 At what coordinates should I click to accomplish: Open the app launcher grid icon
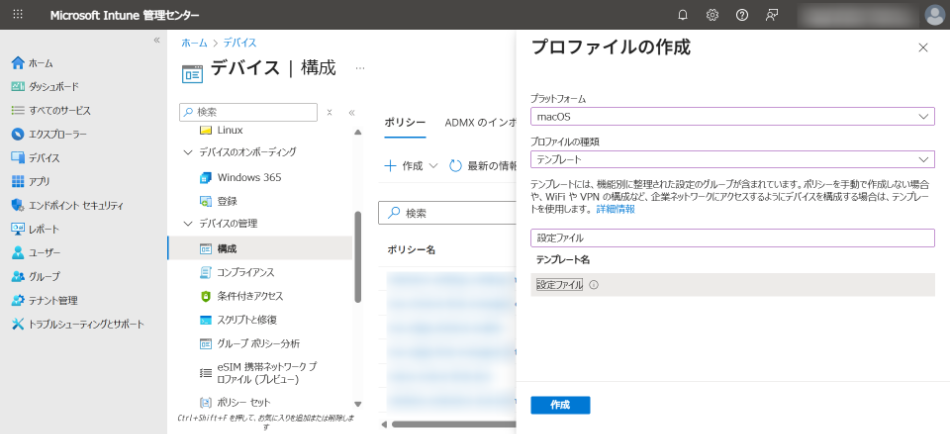(x=18, y=15)
